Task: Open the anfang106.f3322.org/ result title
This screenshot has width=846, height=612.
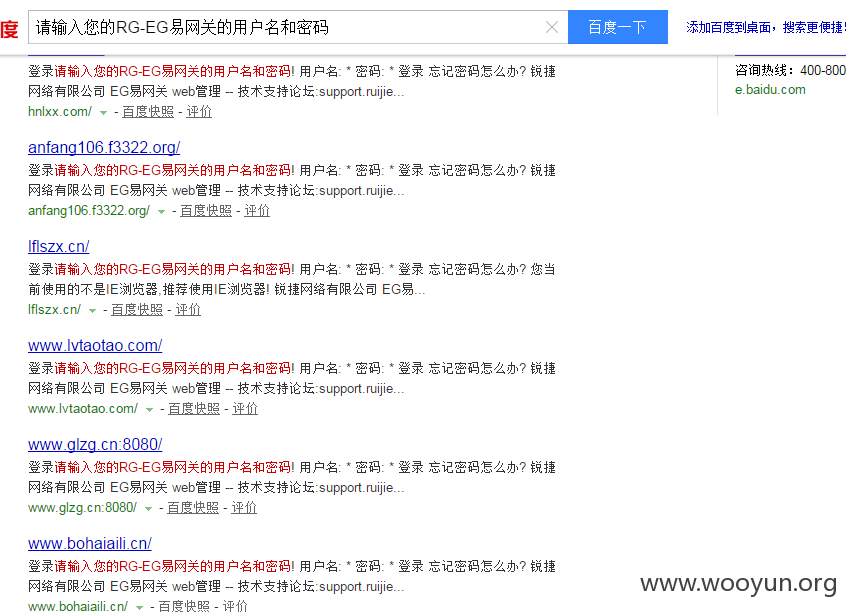Action: (x=104, y=147)
